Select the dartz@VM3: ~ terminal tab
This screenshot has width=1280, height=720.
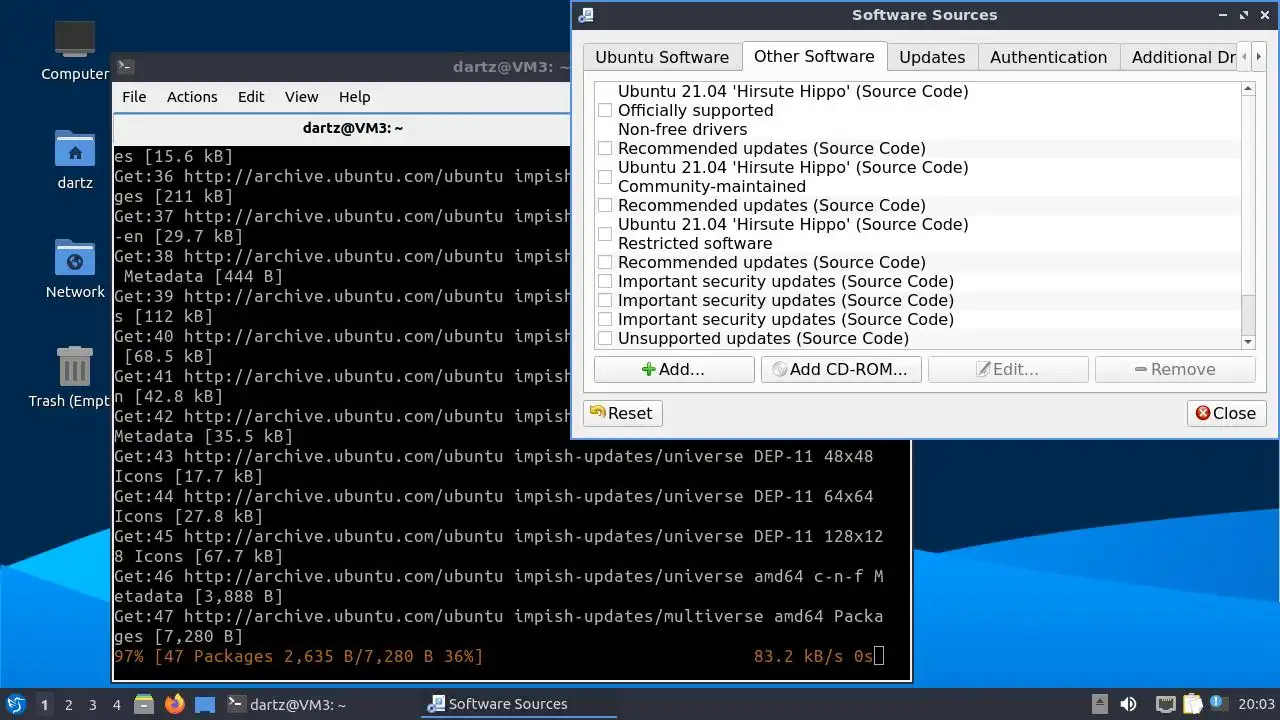point(352,128)
